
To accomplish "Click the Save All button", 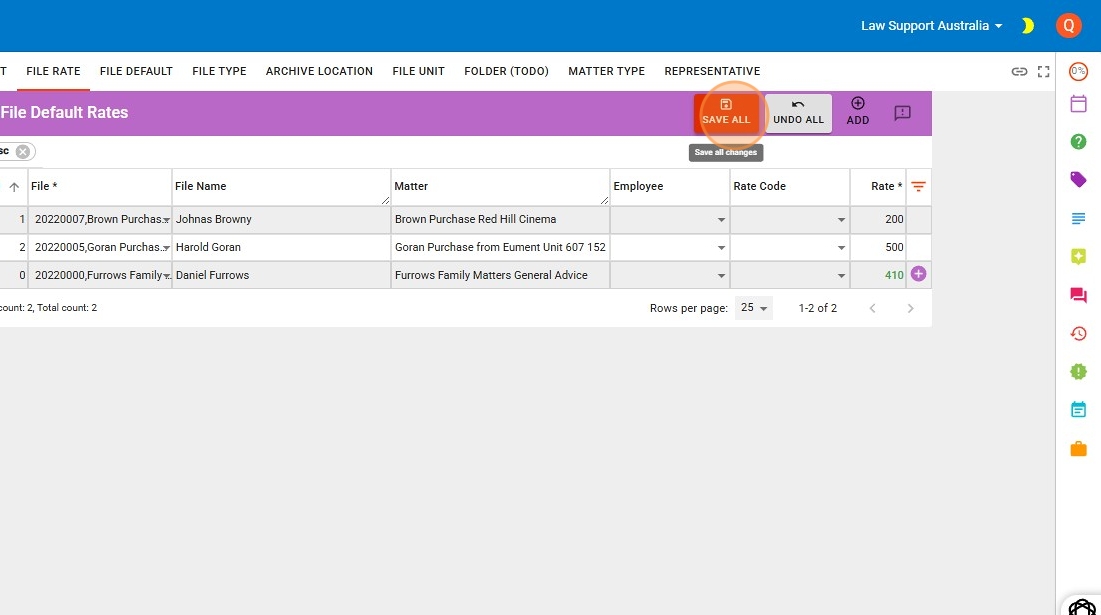I will pyautogui.click(x=726, y=112).
